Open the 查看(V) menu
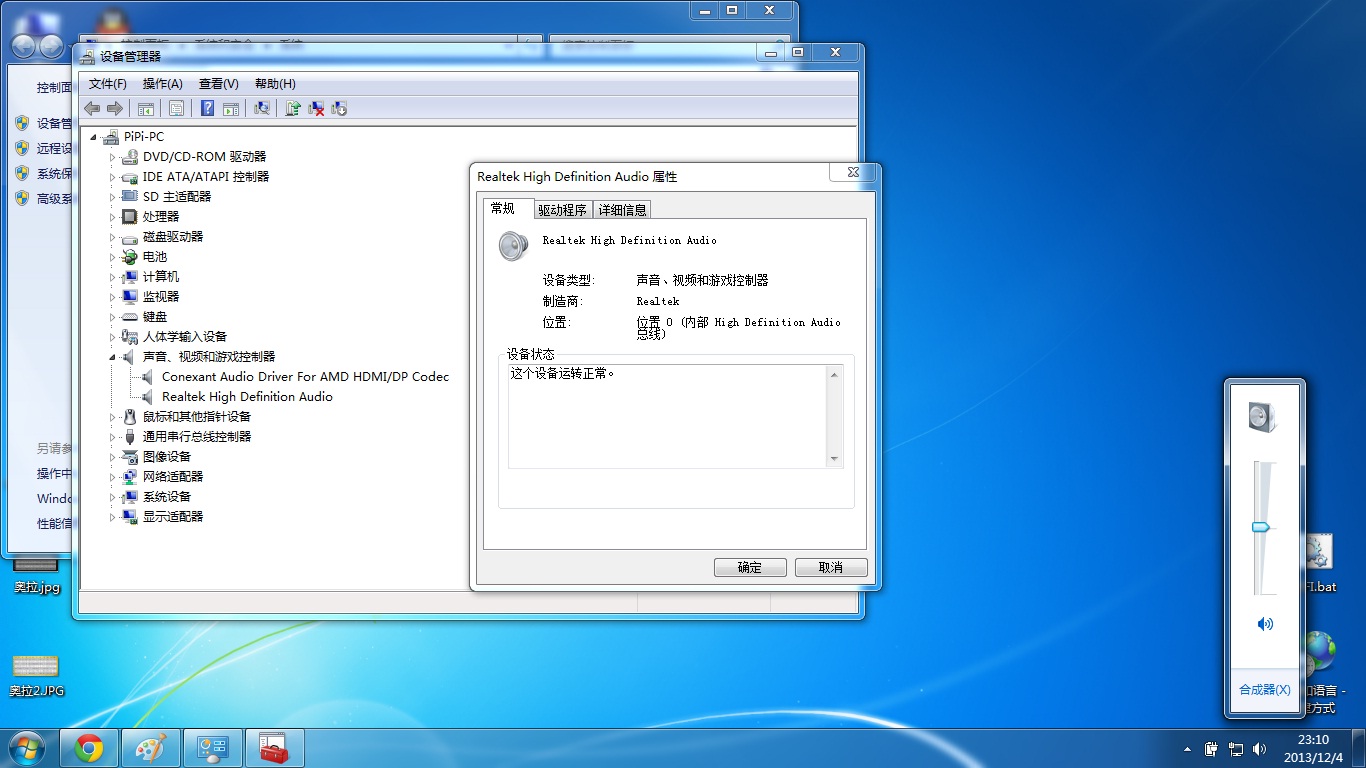The image size is (1366, 768). [x=217, y=84]
